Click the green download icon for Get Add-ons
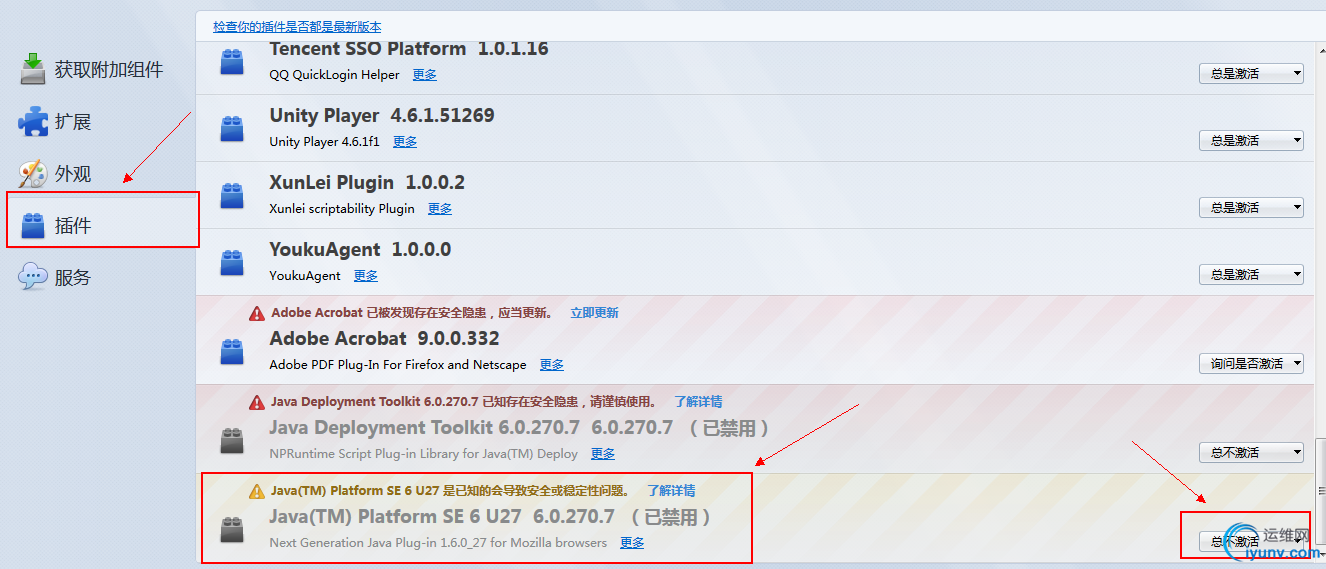Viewport: 1326px width, 569px height. coord(33,70)
